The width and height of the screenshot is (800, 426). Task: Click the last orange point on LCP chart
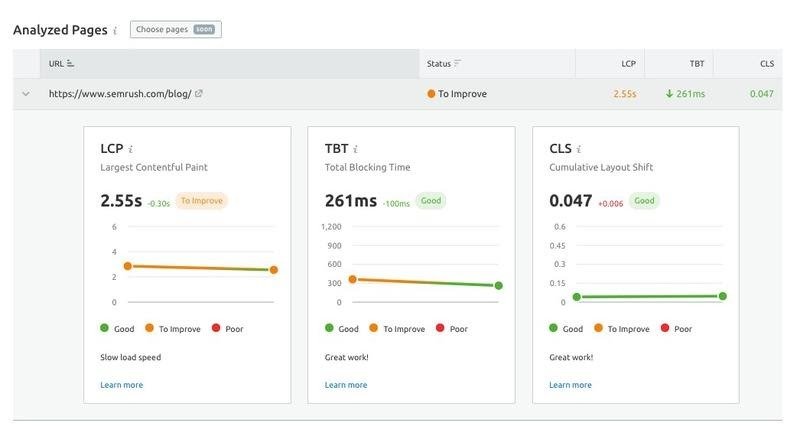click(274, 270)
